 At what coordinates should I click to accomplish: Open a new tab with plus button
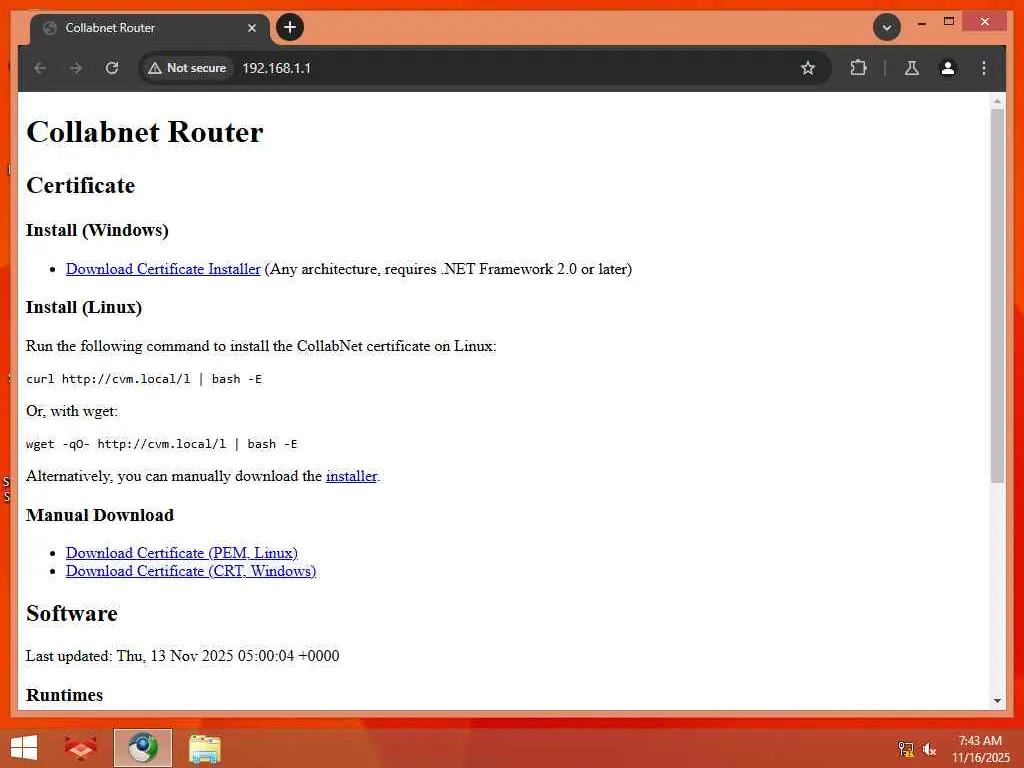tap(290, 27)
